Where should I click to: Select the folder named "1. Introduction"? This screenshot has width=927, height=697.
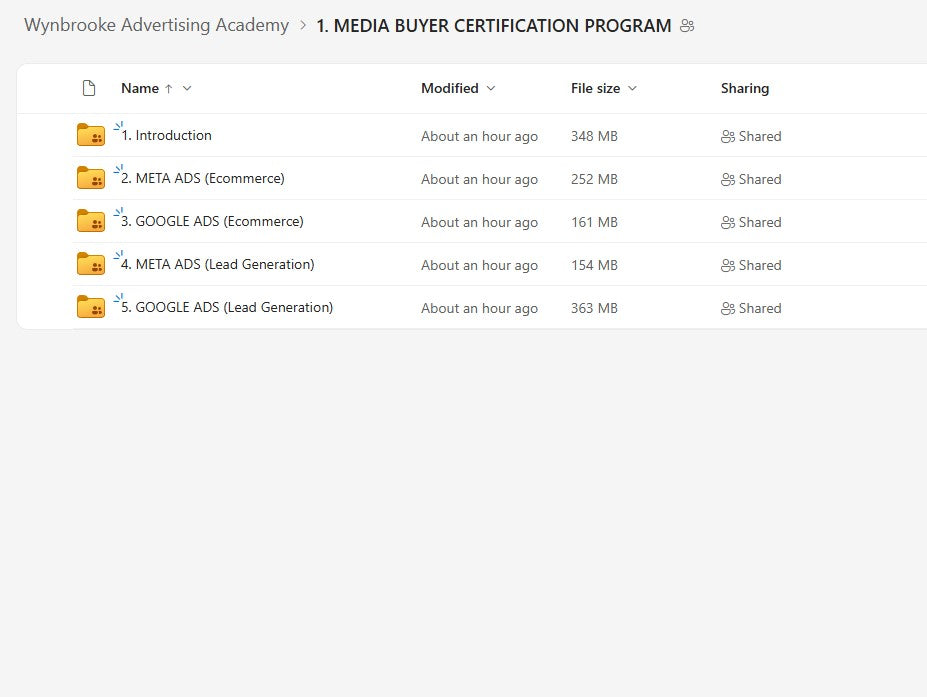pos(167,135)
